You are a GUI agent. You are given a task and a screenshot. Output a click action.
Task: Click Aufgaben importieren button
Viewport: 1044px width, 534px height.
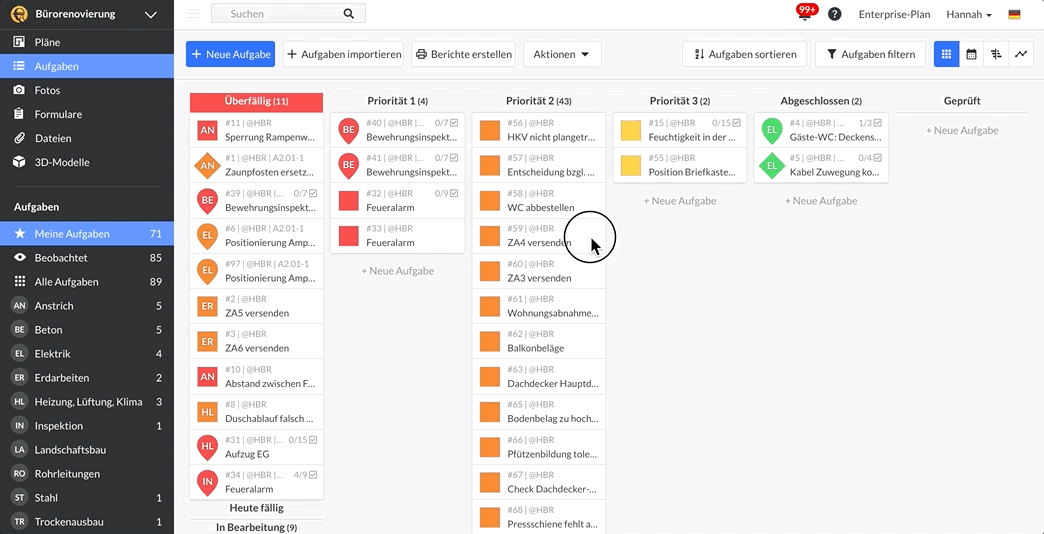point(345,54)
